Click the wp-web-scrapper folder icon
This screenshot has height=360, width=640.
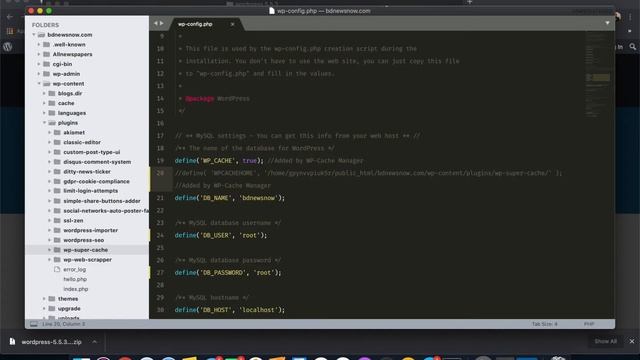[57, 260]
